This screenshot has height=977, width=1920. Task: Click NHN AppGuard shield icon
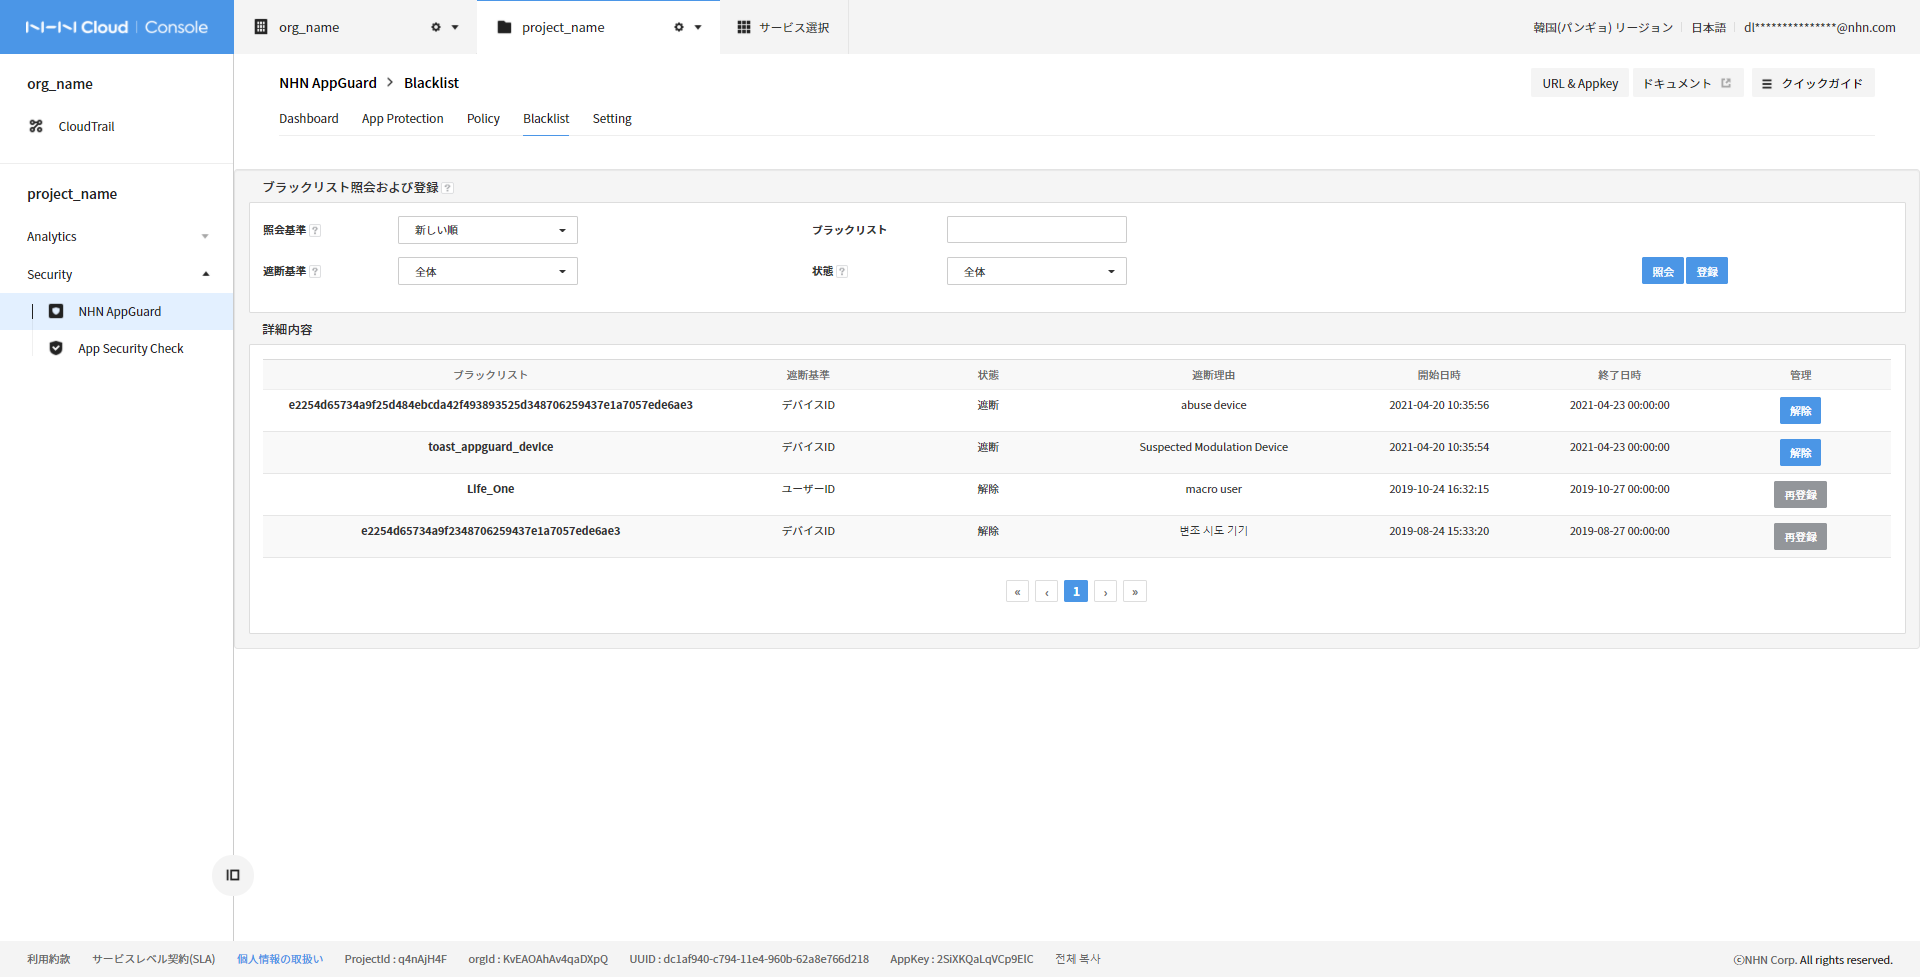pos(56,311)
